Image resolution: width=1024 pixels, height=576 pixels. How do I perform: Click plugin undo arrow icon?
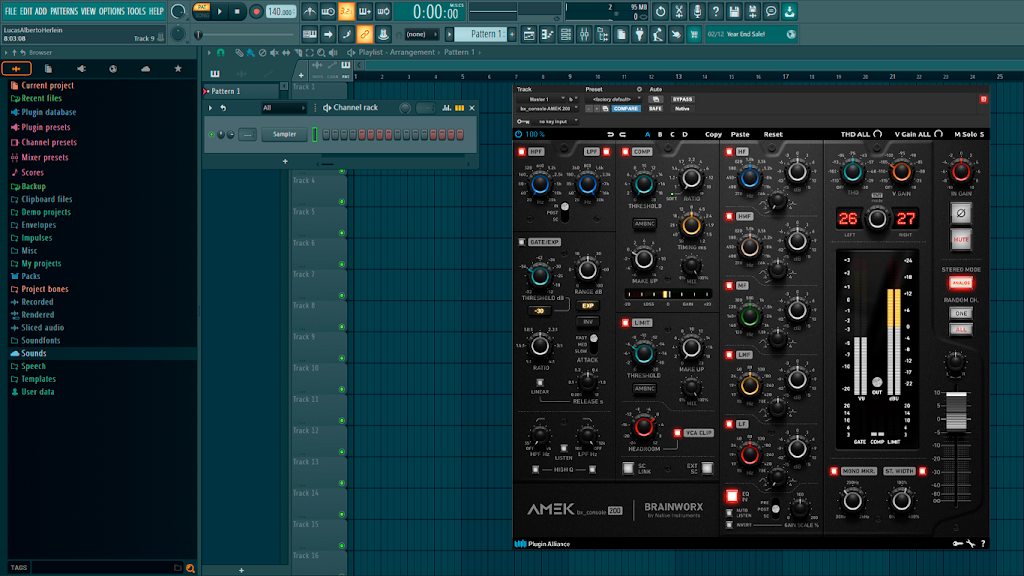[x=610, y=135]
